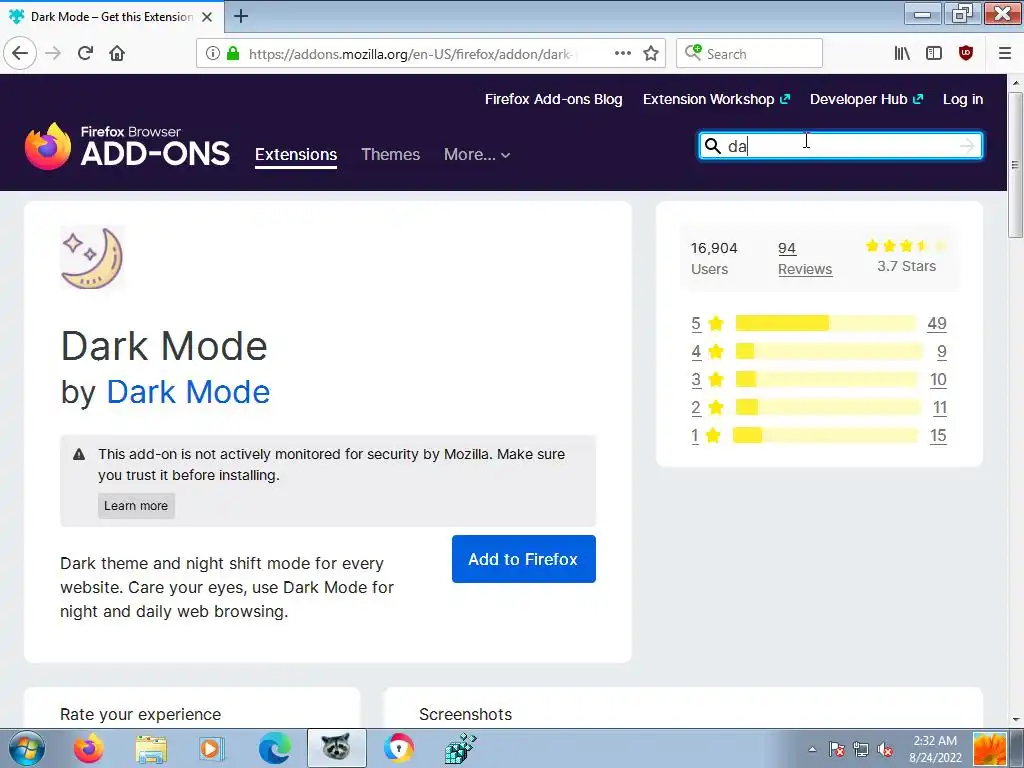
Task: Open Firefox from the taskbar
Action: 88,748
